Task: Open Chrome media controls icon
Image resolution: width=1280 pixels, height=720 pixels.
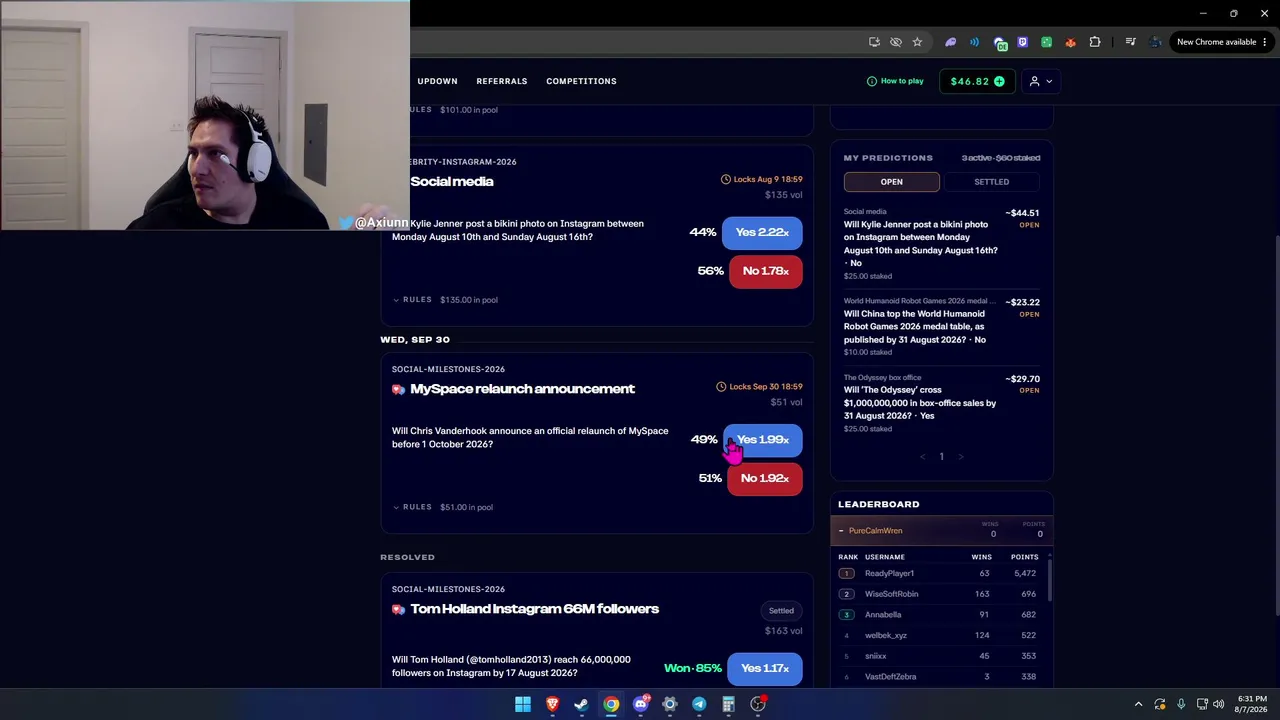Action: coord(1130,42)
